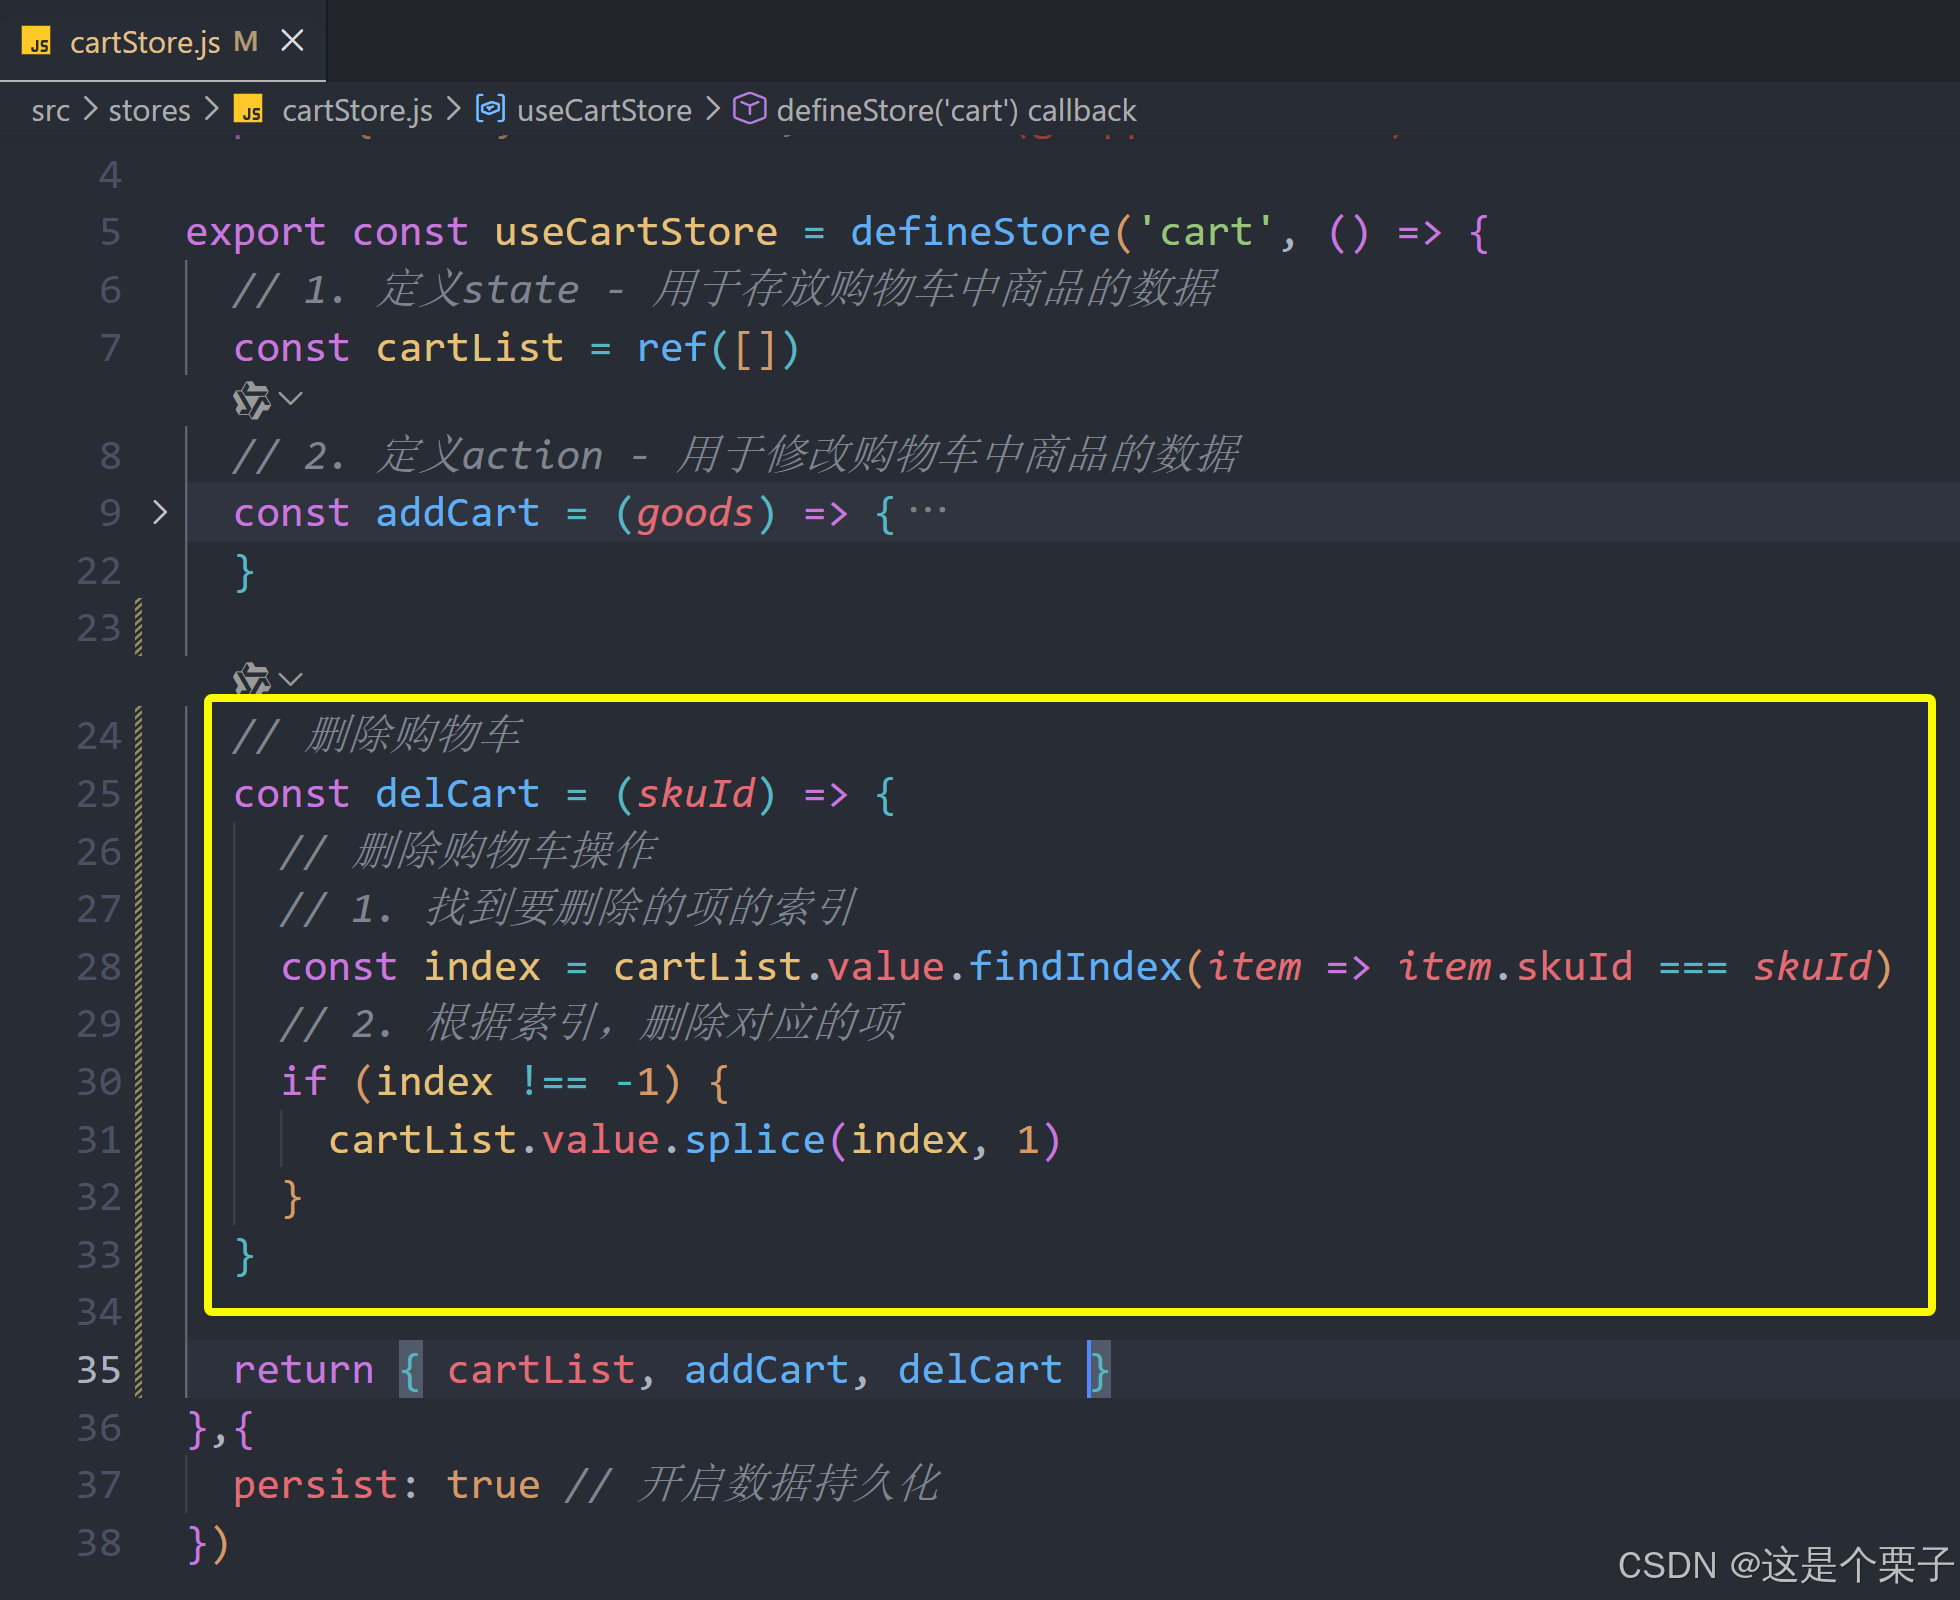The width and height of the screenshot is (1960, 1600).
Task: Click cube icon before defineStore callback
Action: (x=749, y=108)
